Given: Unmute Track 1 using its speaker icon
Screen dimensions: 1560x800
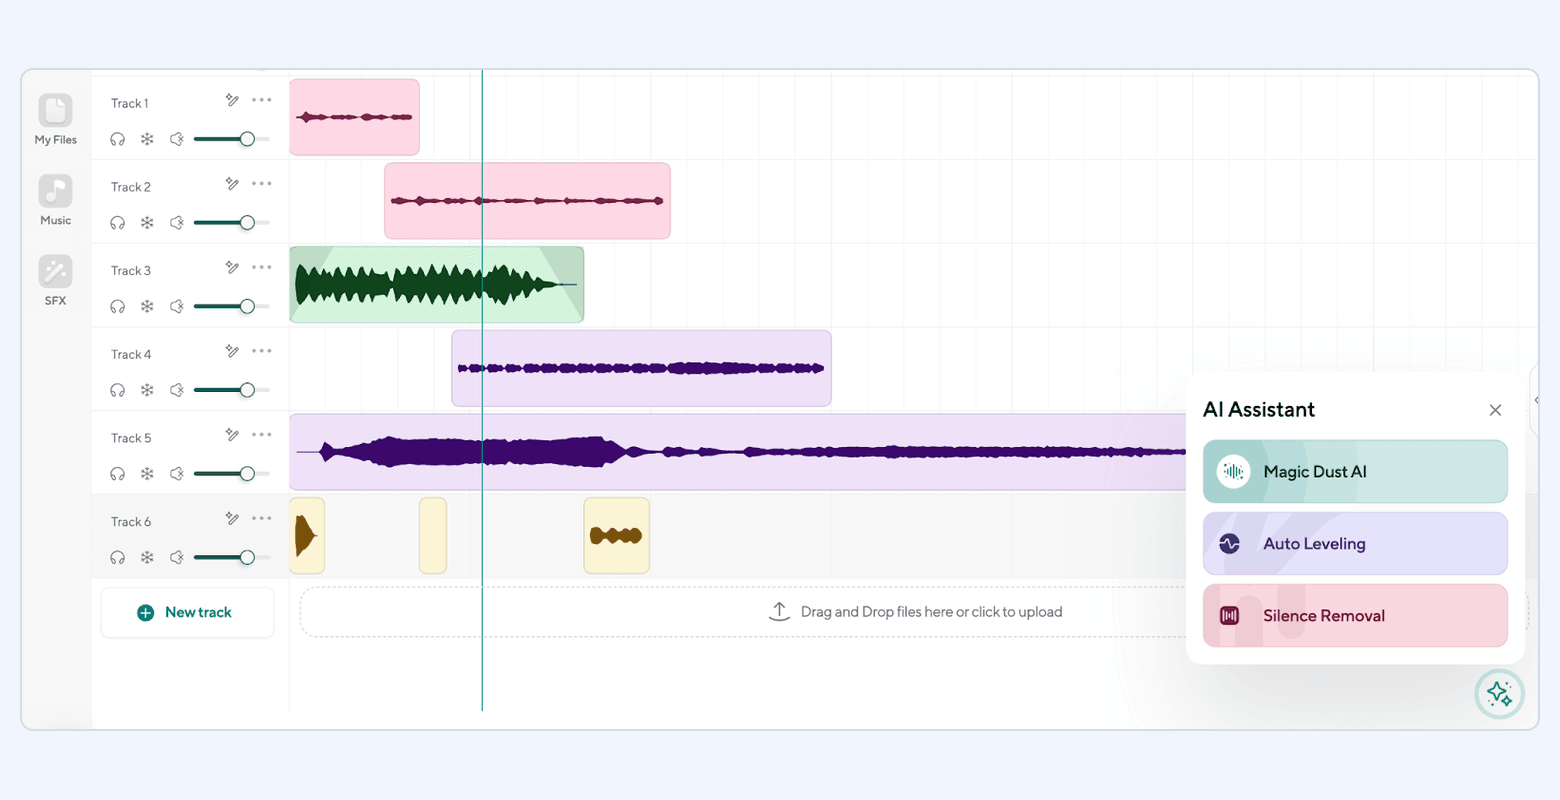Looking at the screenshot, I should coord(177,139).
